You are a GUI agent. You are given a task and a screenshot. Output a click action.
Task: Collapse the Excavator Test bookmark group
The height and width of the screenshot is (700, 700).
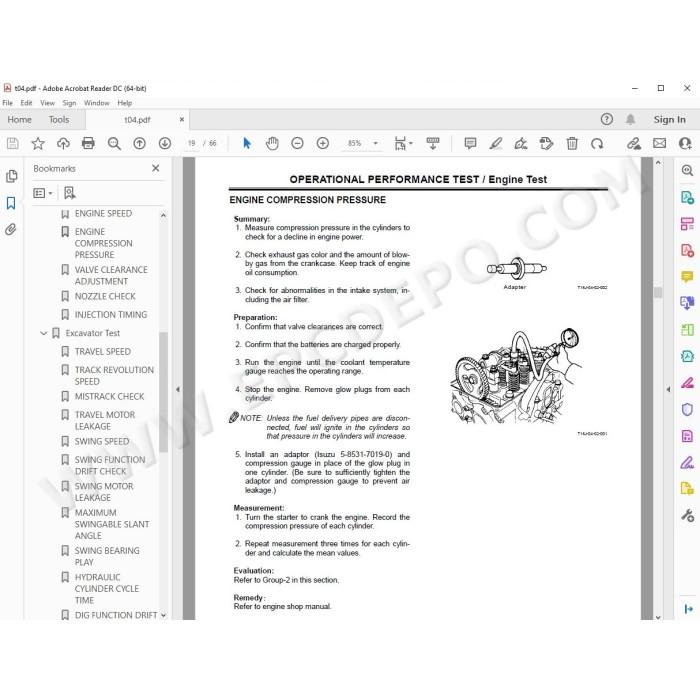[43, 333]
